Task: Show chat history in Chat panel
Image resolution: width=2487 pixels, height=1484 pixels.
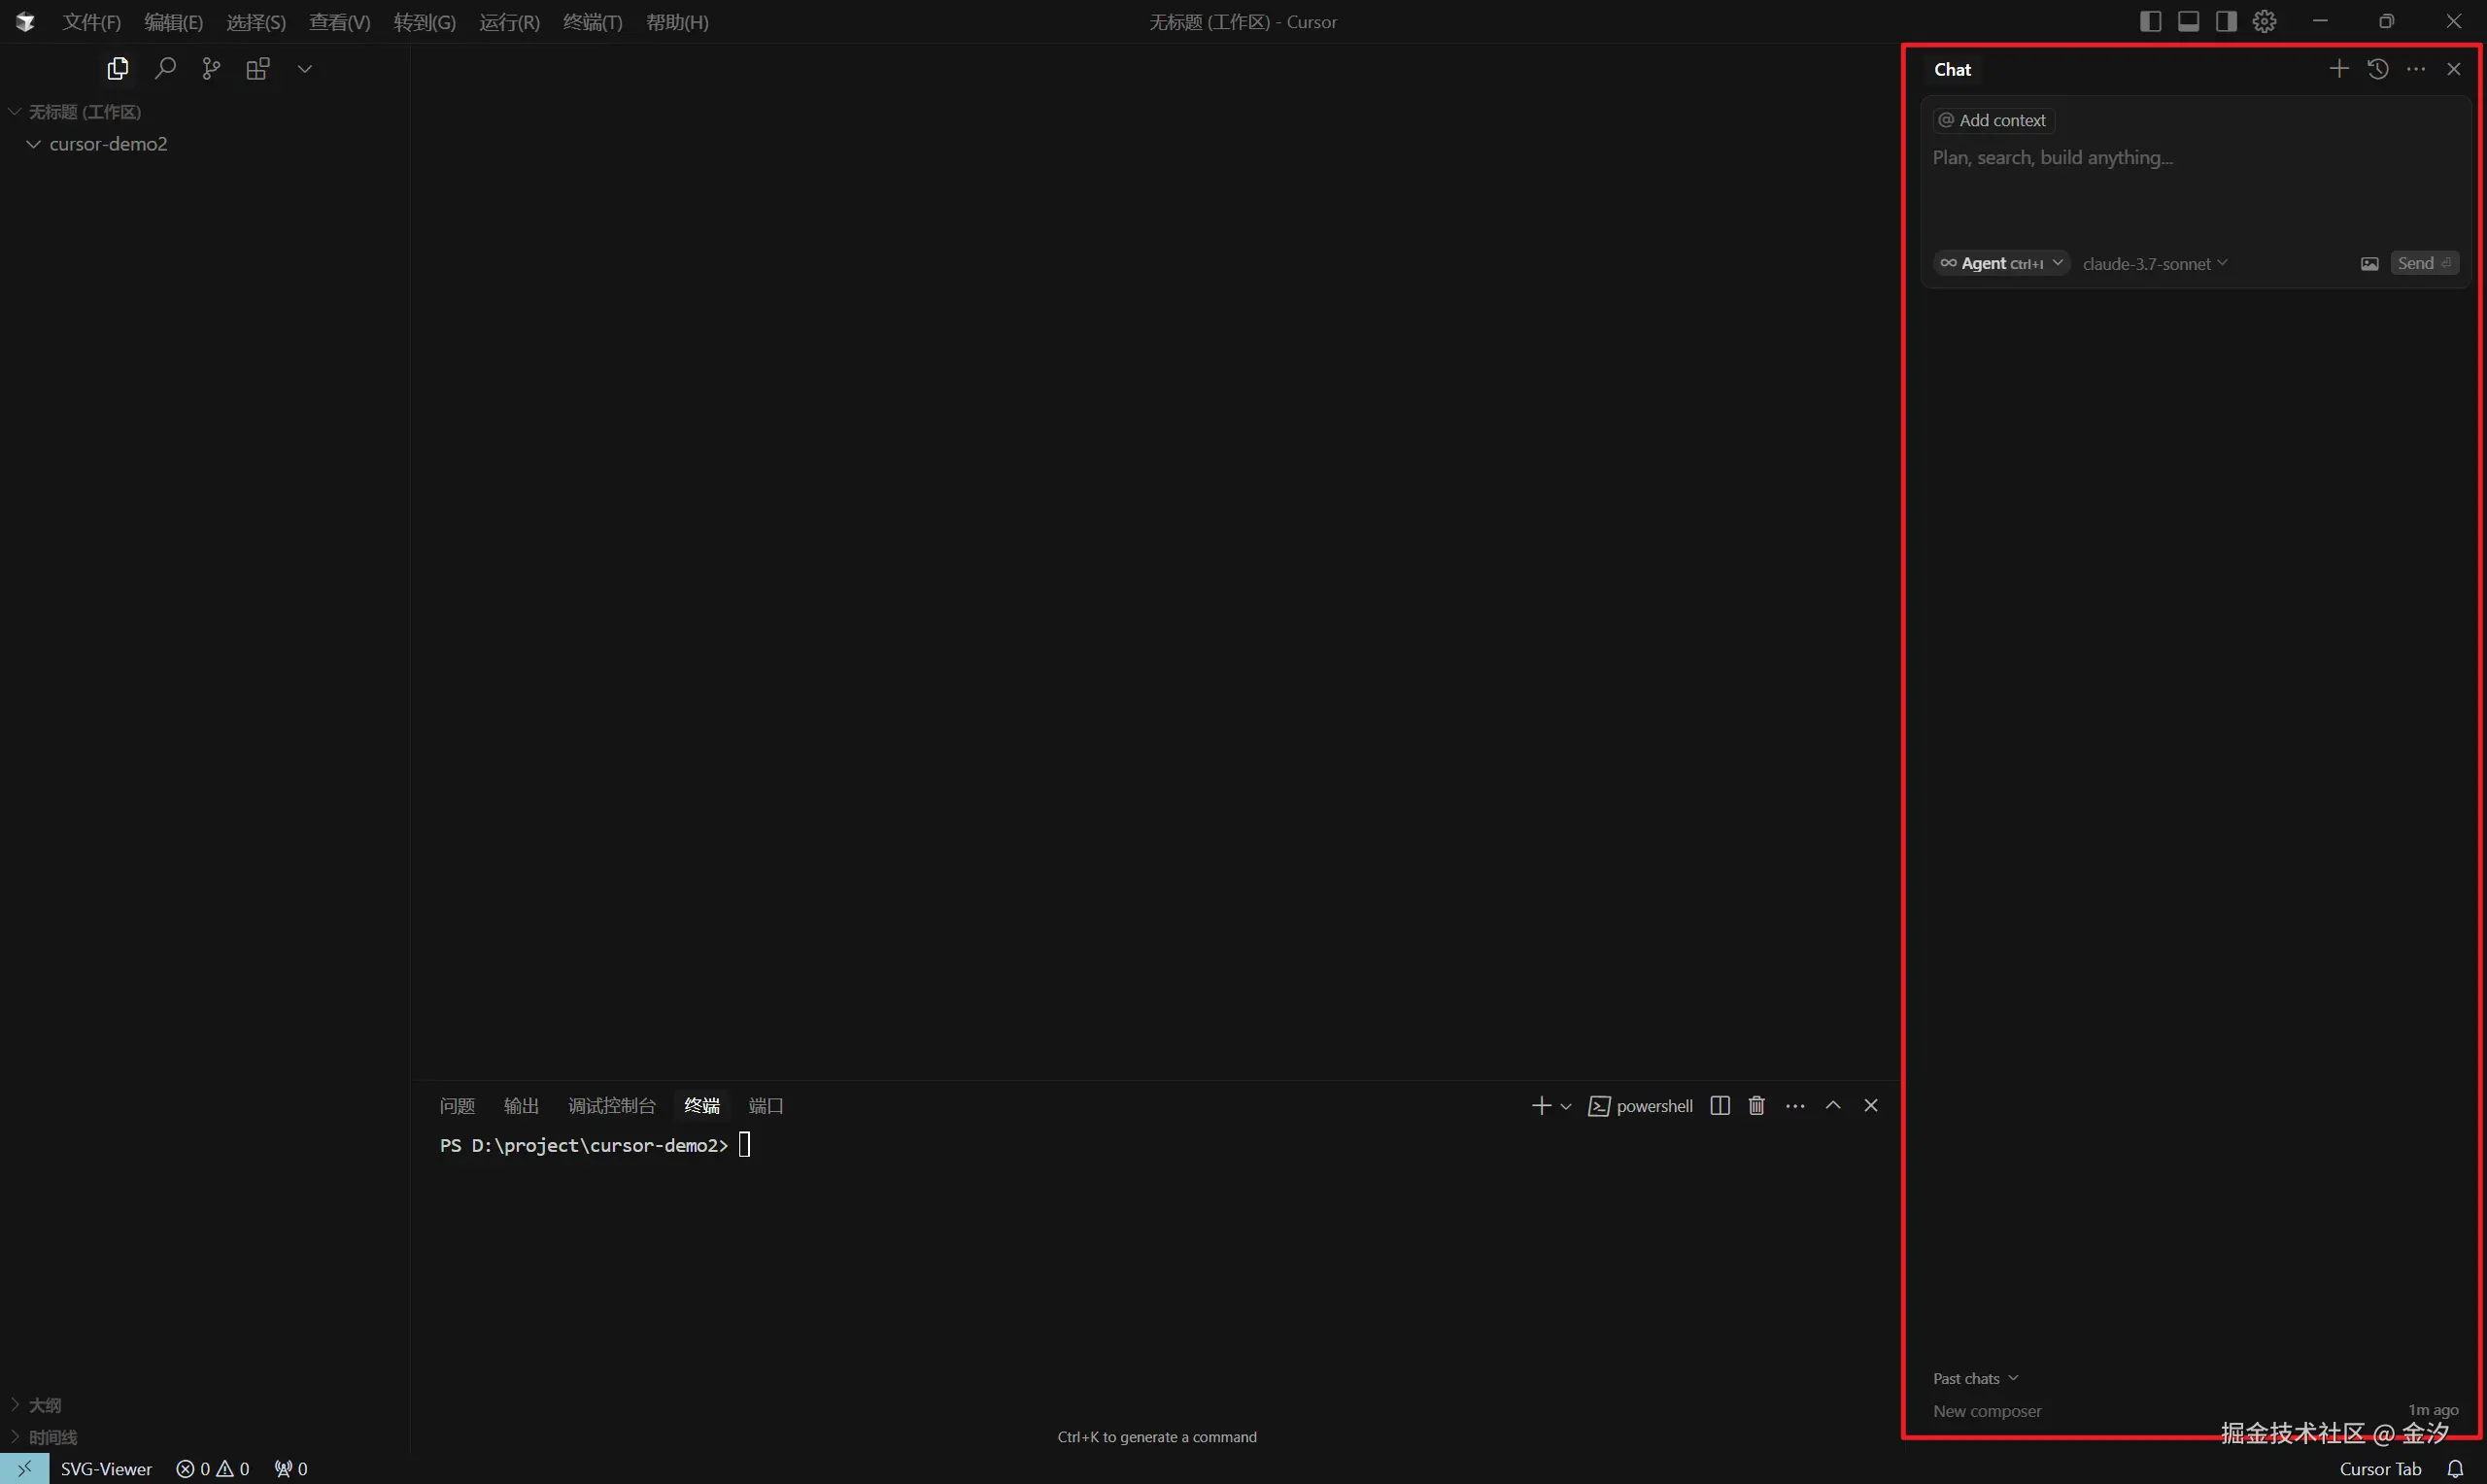Action: click(2377, 69)
